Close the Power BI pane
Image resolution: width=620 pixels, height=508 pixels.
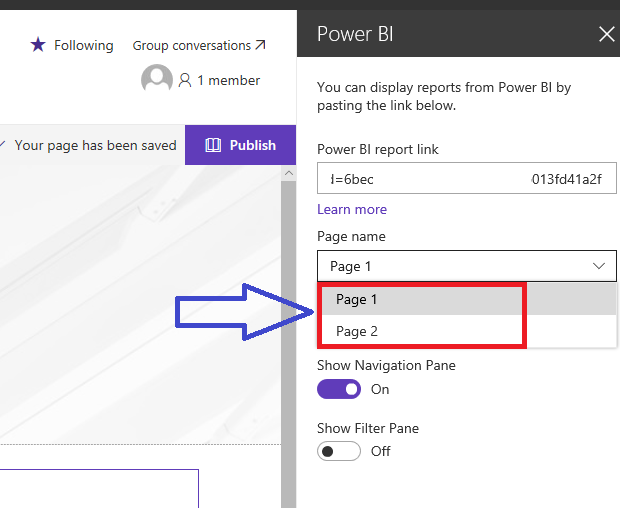tap(607, 34)
